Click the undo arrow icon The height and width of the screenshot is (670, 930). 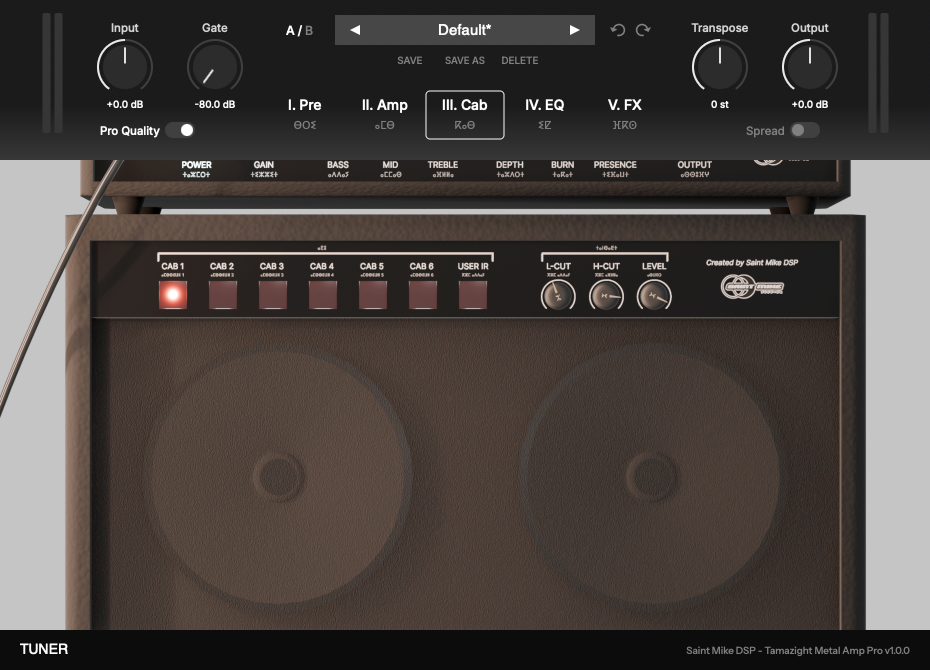pos(617,30)
